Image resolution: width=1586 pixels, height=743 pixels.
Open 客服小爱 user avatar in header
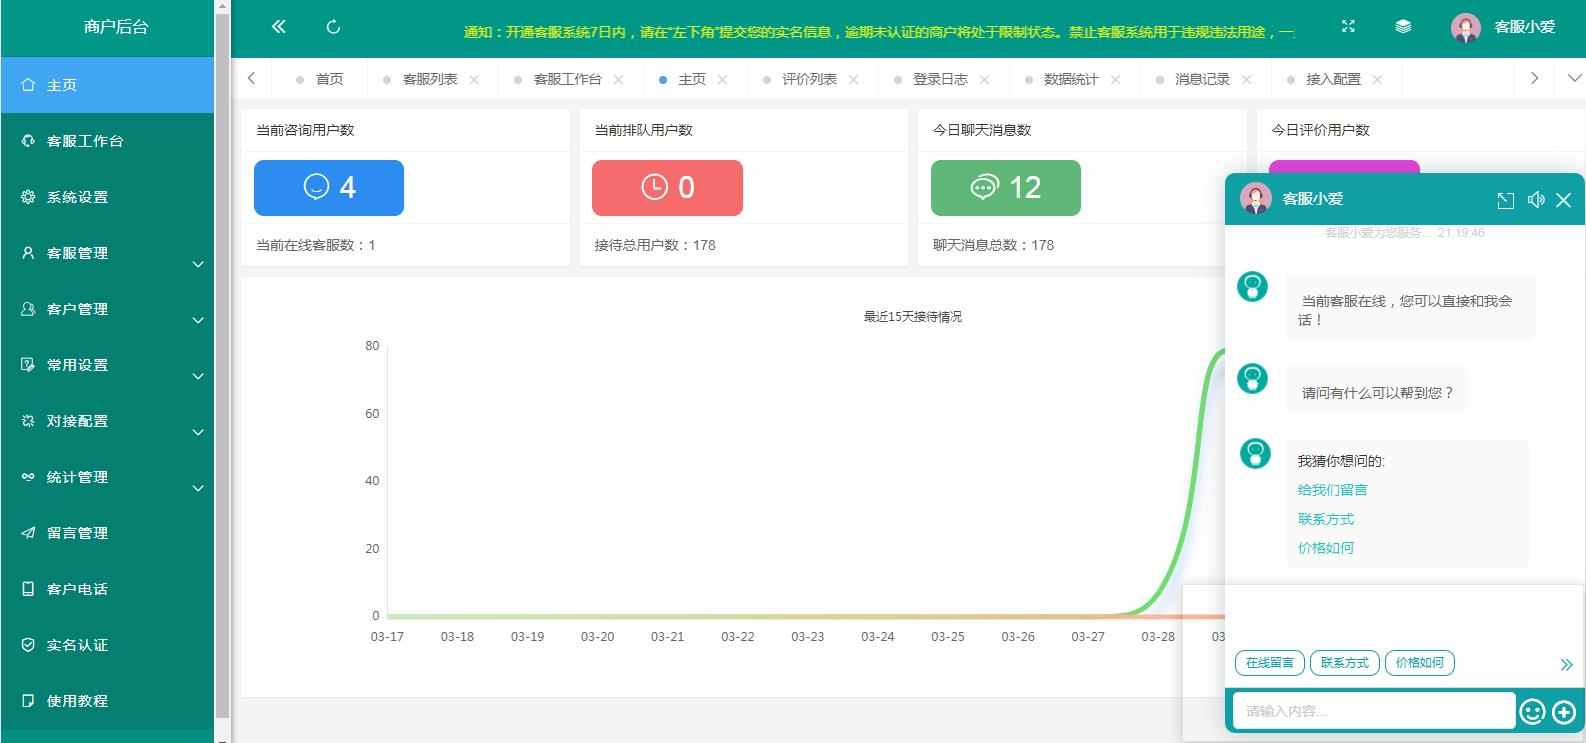coord(1466,28)
